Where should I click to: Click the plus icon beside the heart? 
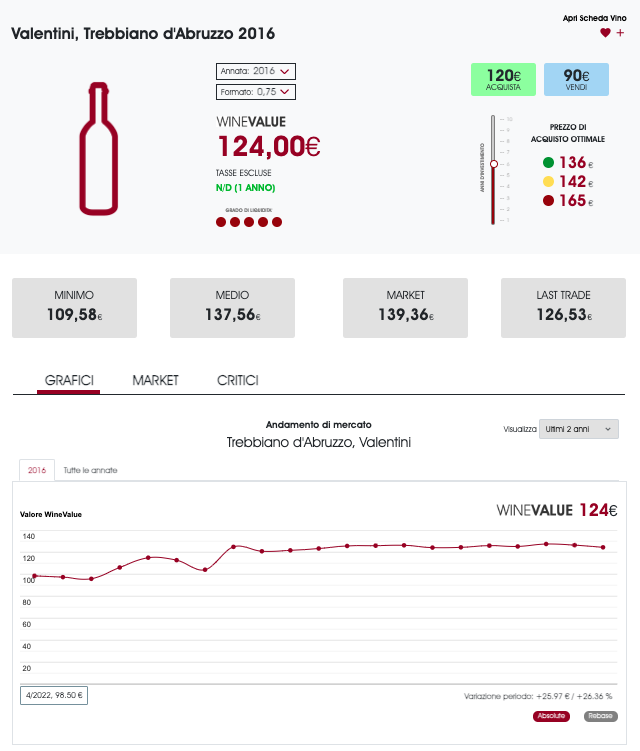pyautogui.click(x=620, y=33)
